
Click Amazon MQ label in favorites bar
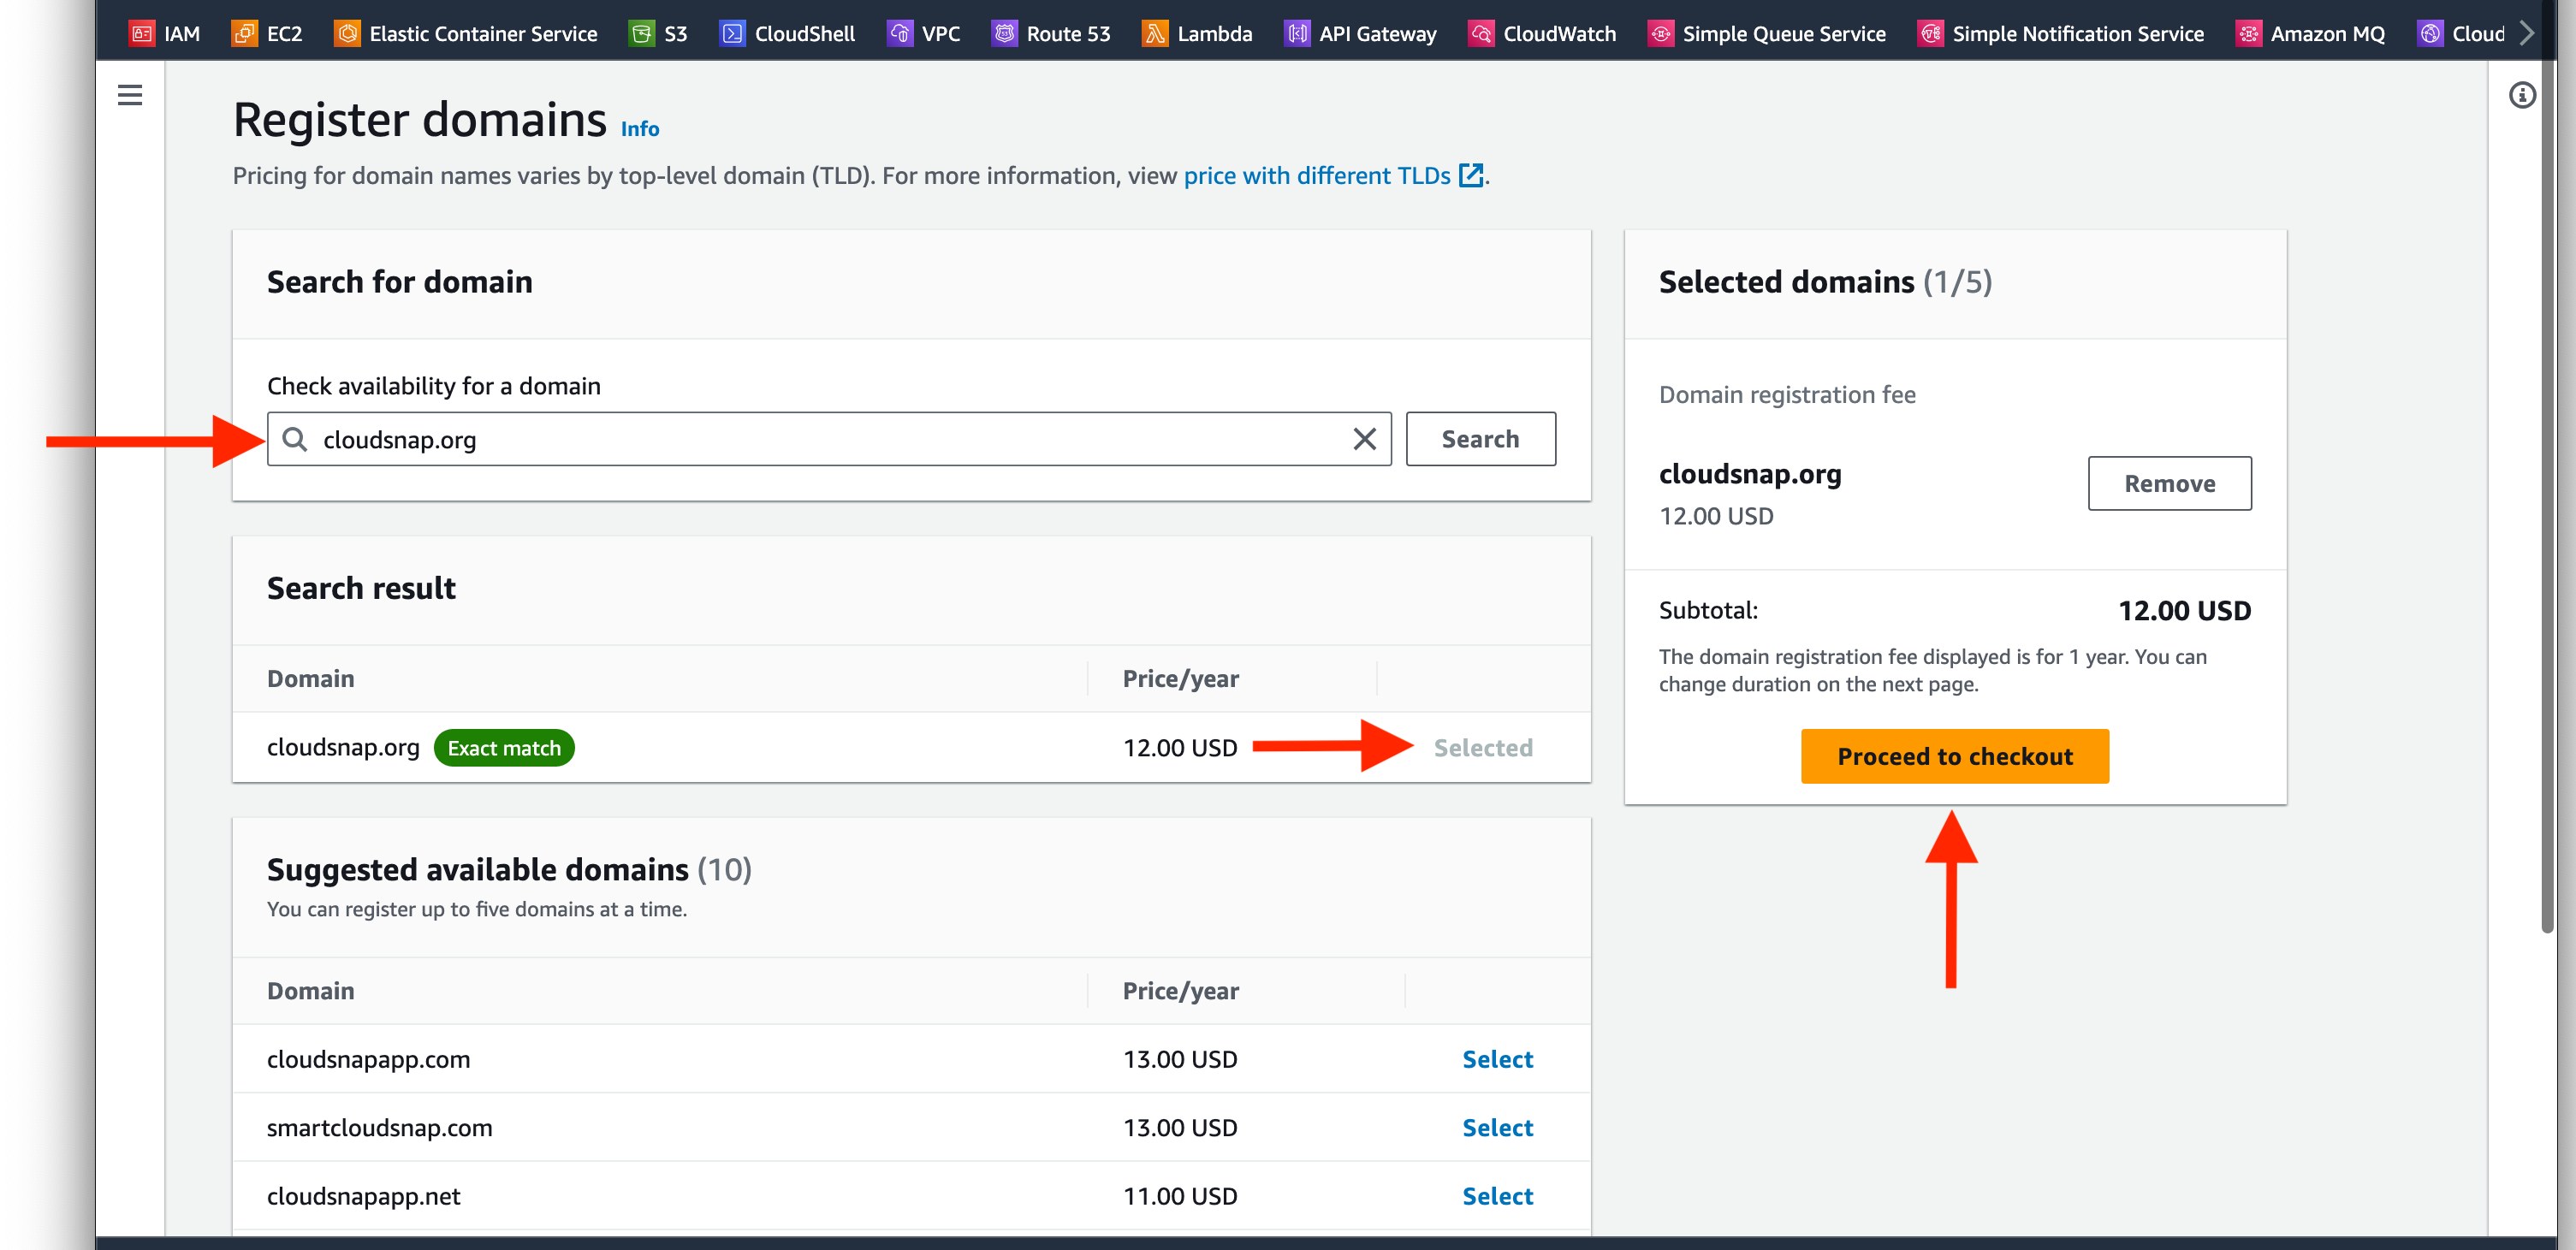tap(2327, 34)
